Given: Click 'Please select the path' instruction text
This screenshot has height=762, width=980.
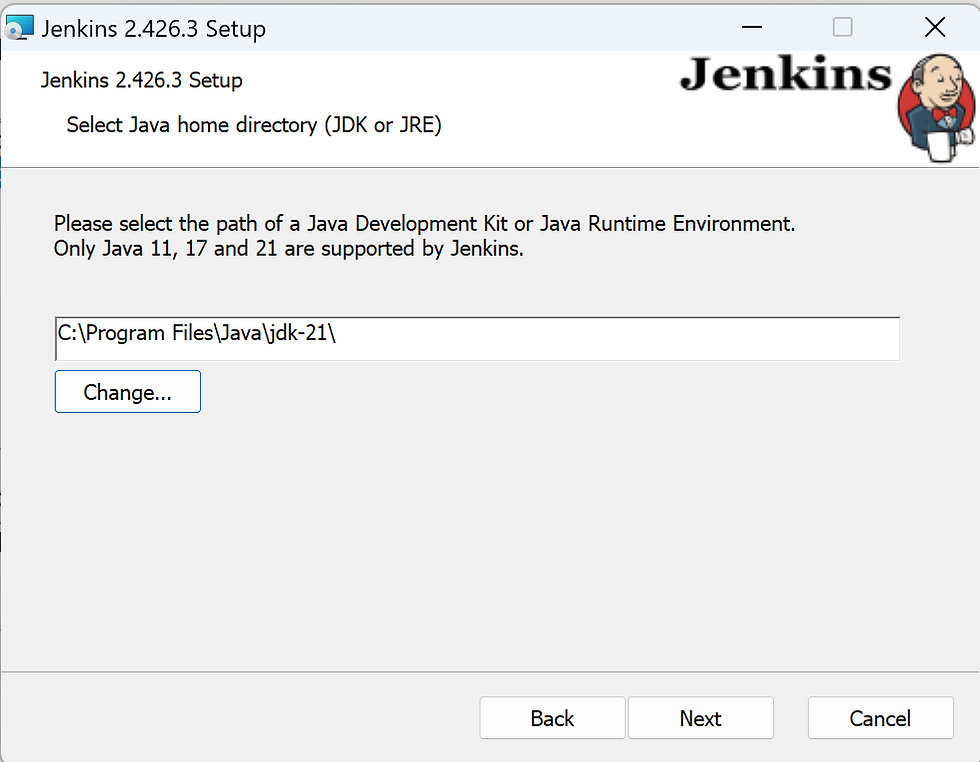Looking at the screenshot, I should [424, 224].
